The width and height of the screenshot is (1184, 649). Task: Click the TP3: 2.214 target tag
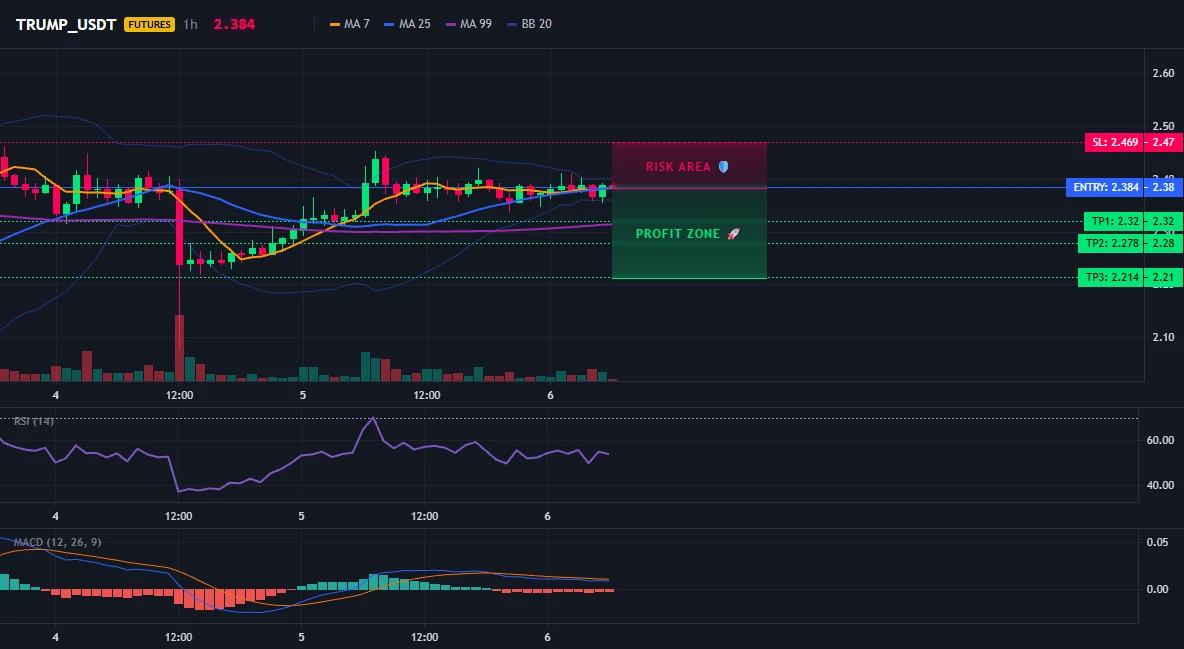pos(1110,277)
